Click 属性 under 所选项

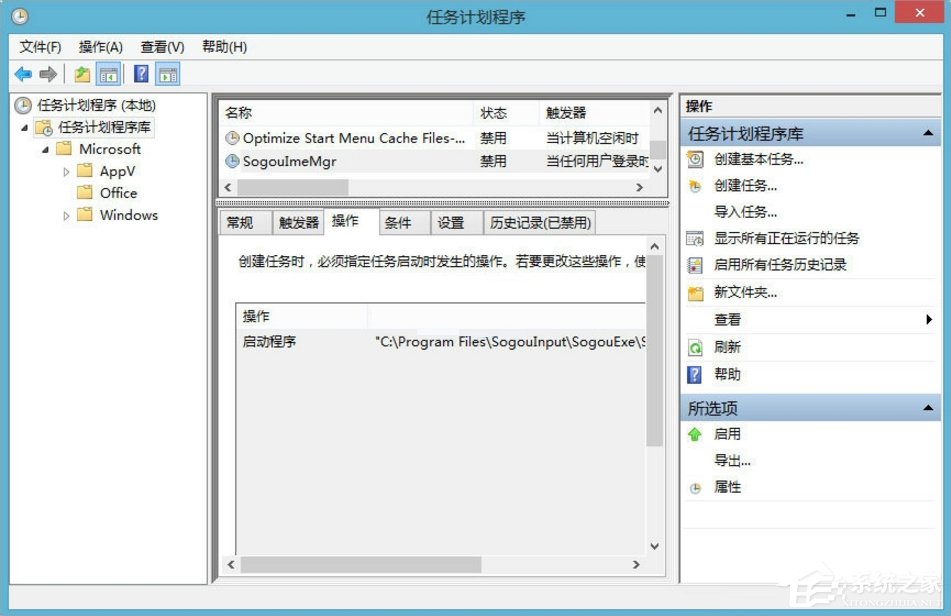pos(727,487)
